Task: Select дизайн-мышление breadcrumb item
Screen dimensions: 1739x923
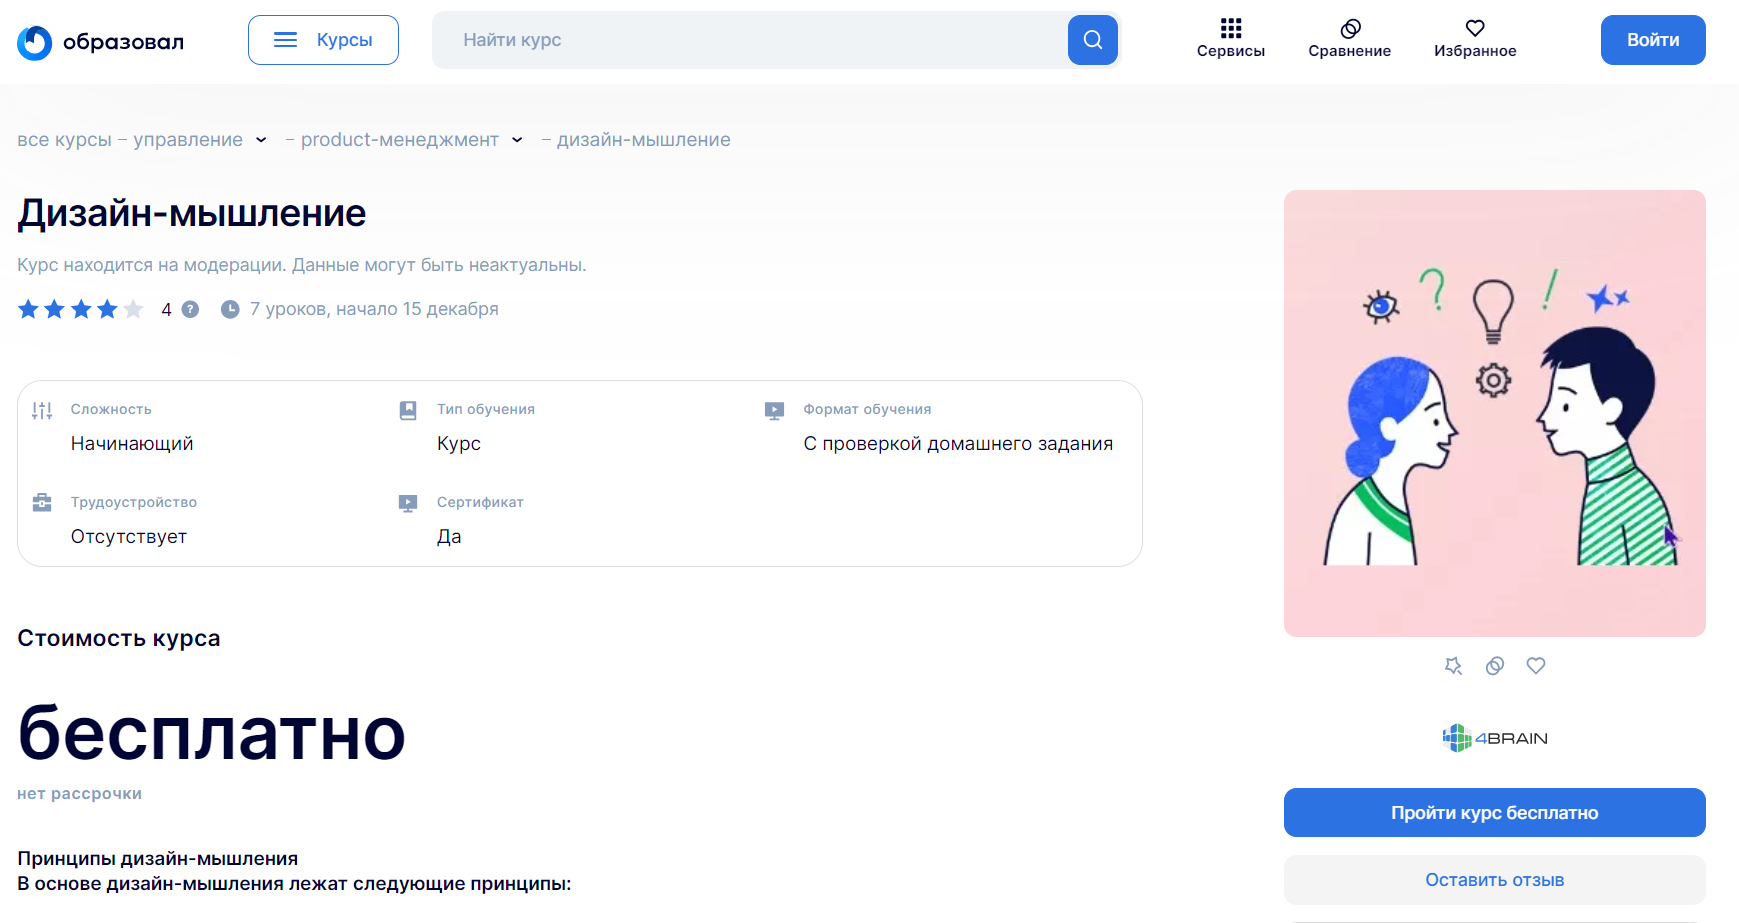Action: (643, 140)
